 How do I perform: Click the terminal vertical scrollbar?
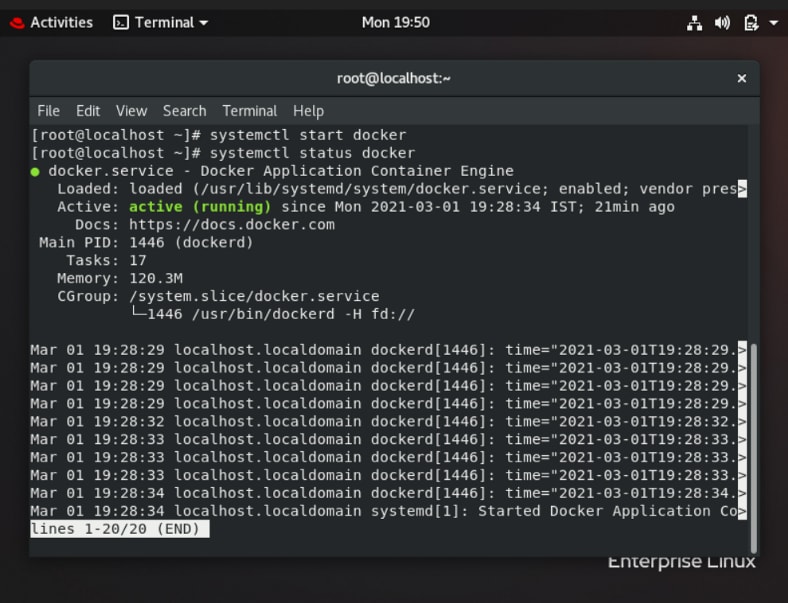pos(753,447)
